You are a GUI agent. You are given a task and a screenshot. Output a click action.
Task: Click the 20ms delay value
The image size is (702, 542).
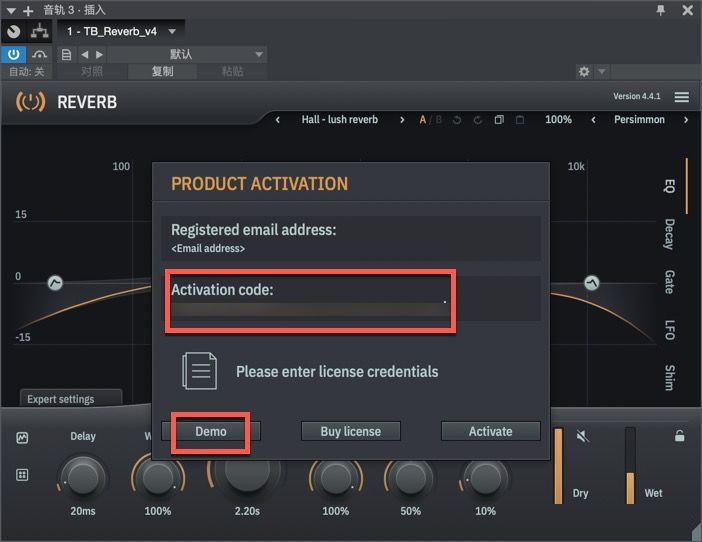coord(82,511)
